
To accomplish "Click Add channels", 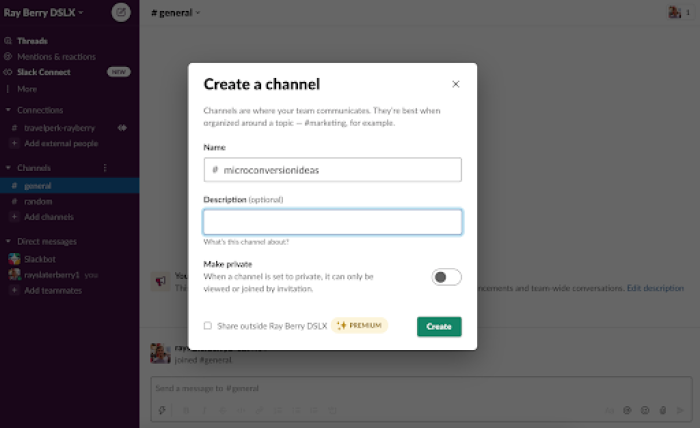I will [49, 217].
